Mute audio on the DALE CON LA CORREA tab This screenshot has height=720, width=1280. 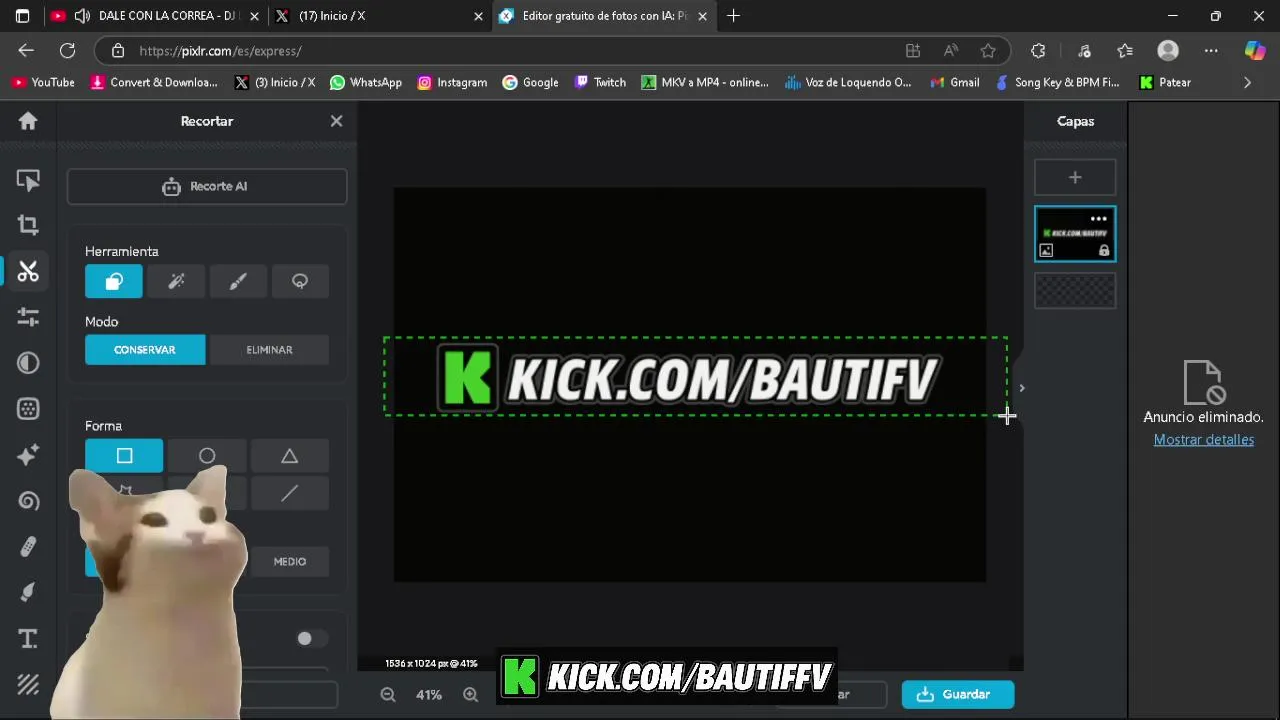point(81,16)
